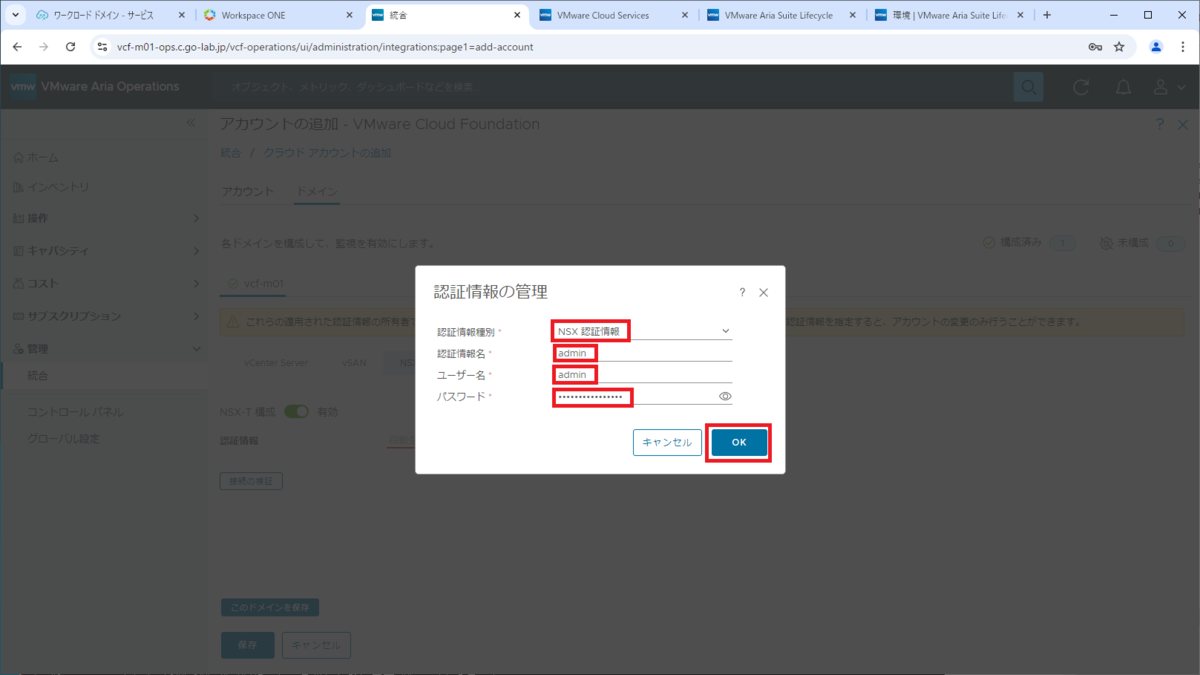Open the user account menu icon
Image resolution: width=1200 pixels, height=675 pixels.
(1160, 87)
